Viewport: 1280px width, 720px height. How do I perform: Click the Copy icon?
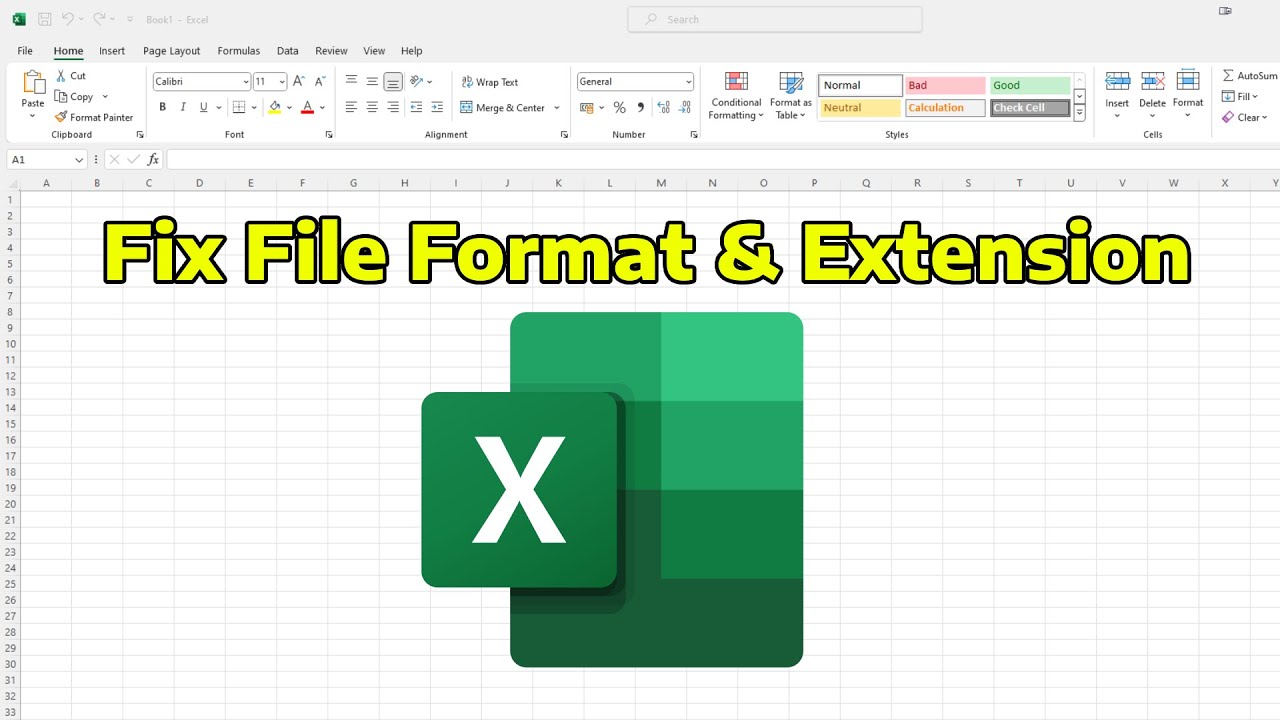click(61, 97)
